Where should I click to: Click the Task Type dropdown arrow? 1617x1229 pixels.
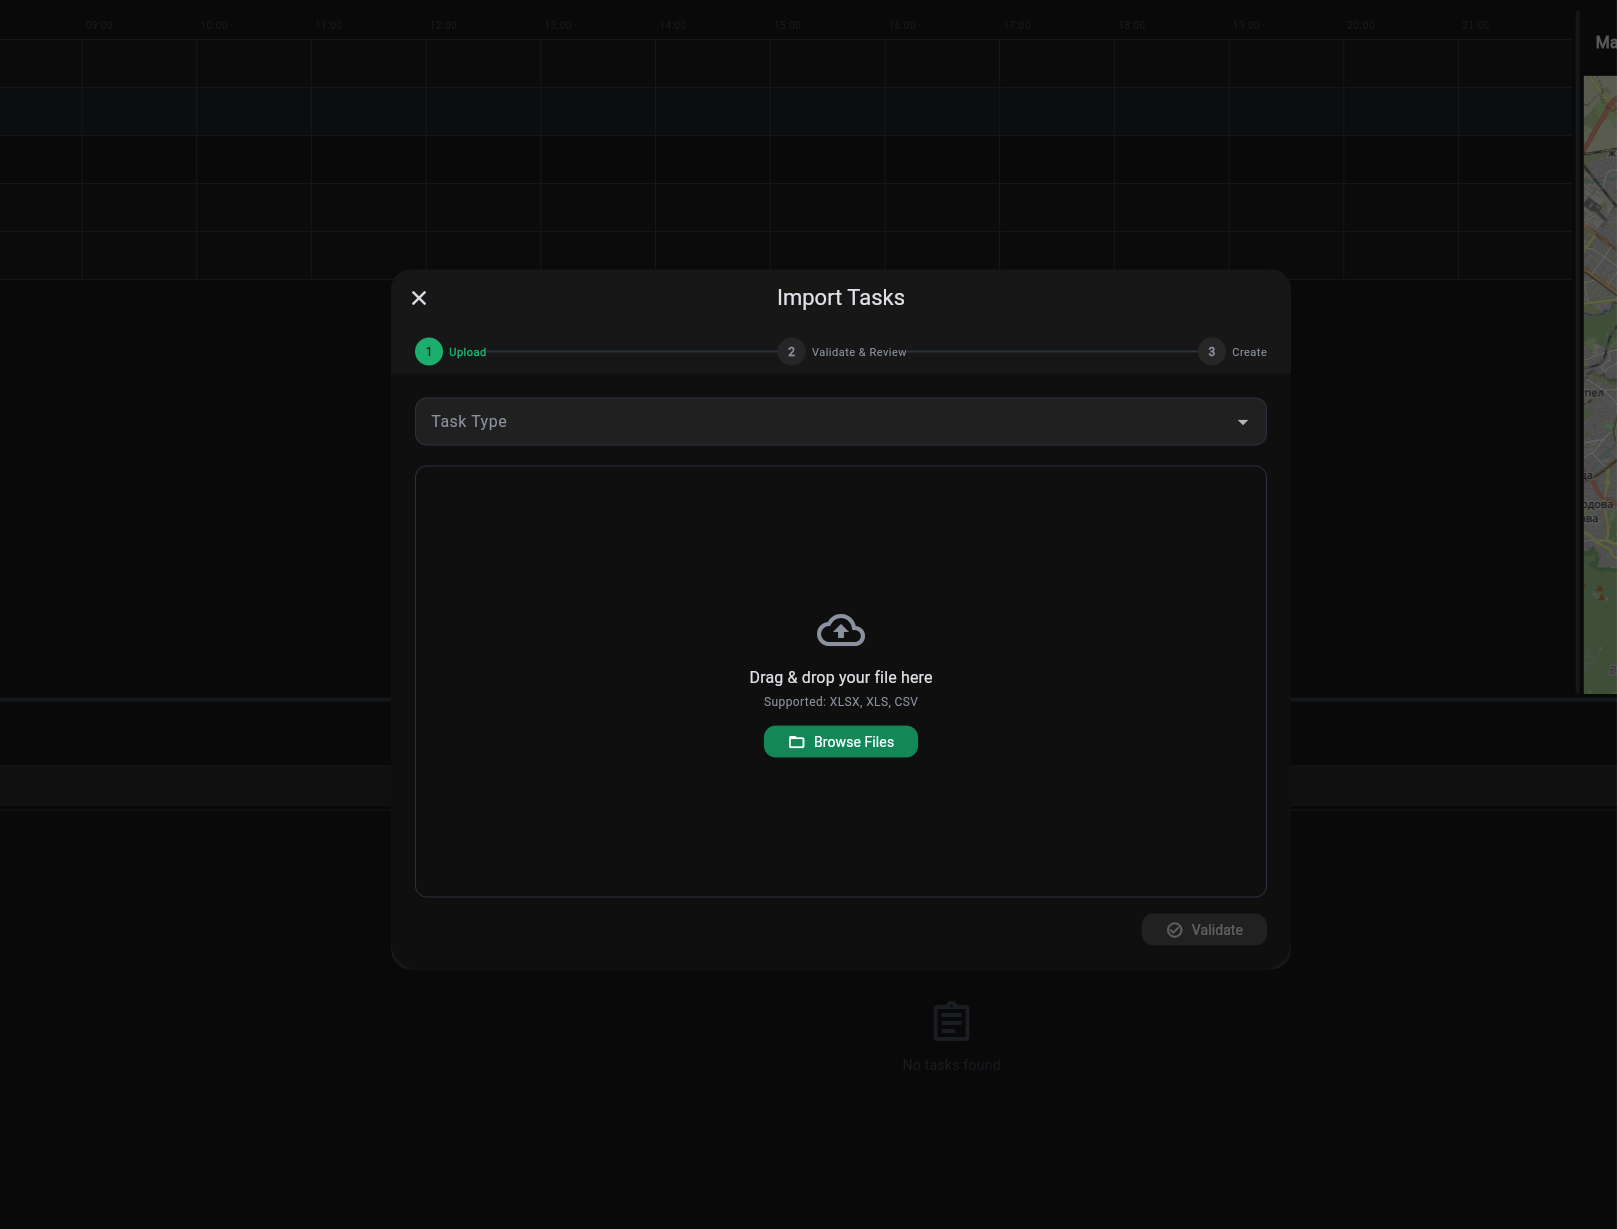tap(1242, 421)
